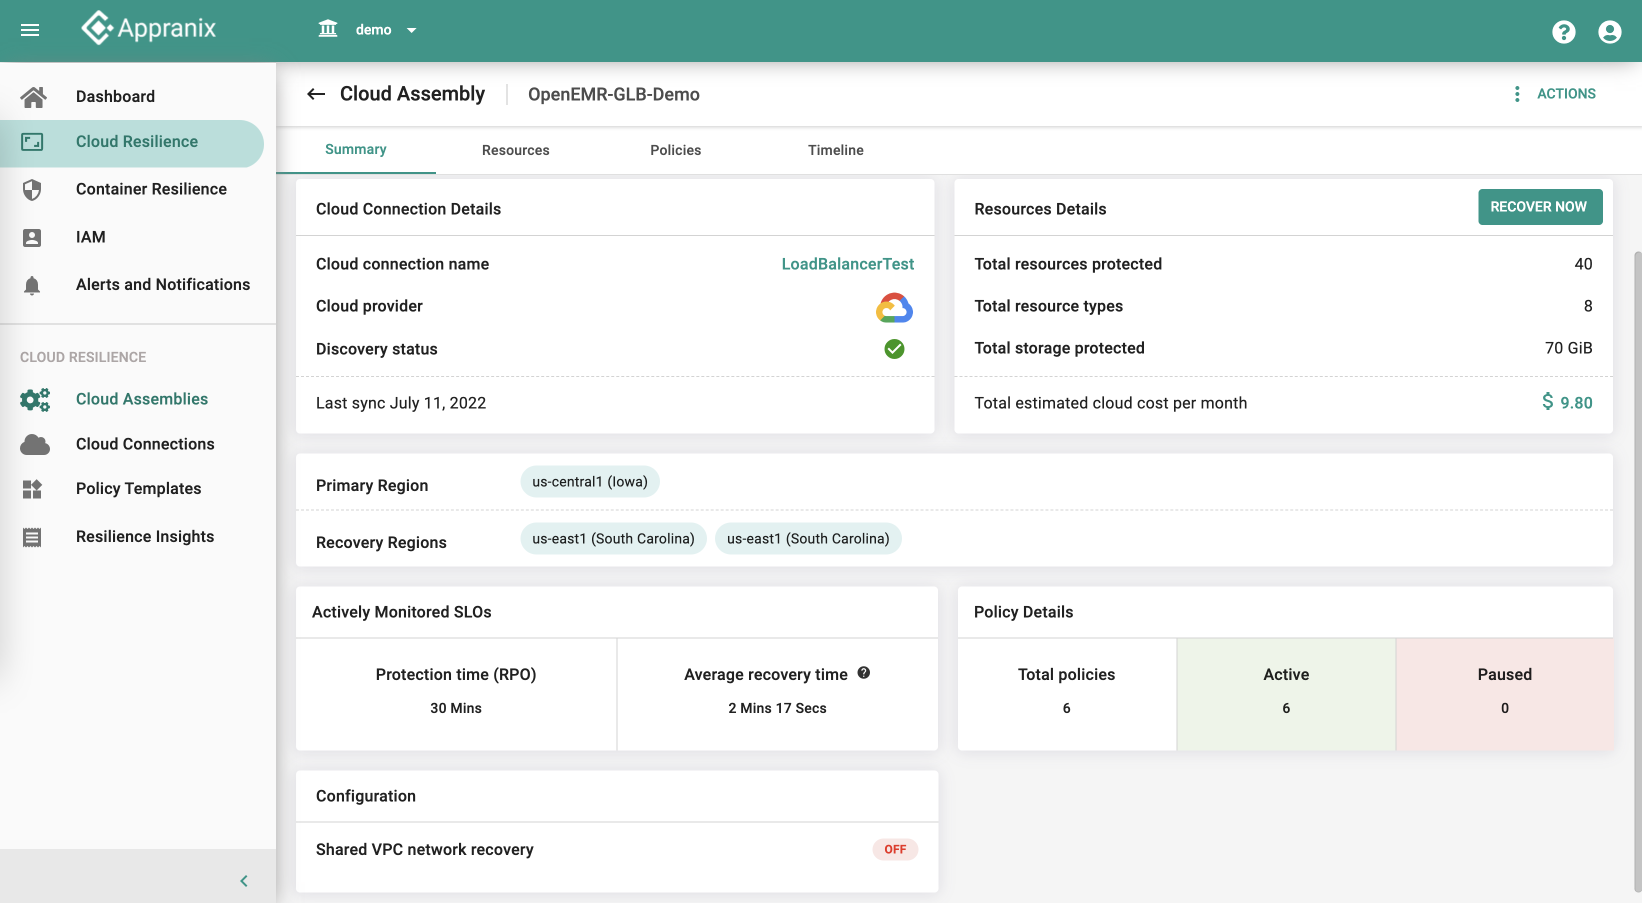Click the back arrow beside Cloud Assembly
The width and height of the screenshot is (1642, 903).
[x=316, y=94]
